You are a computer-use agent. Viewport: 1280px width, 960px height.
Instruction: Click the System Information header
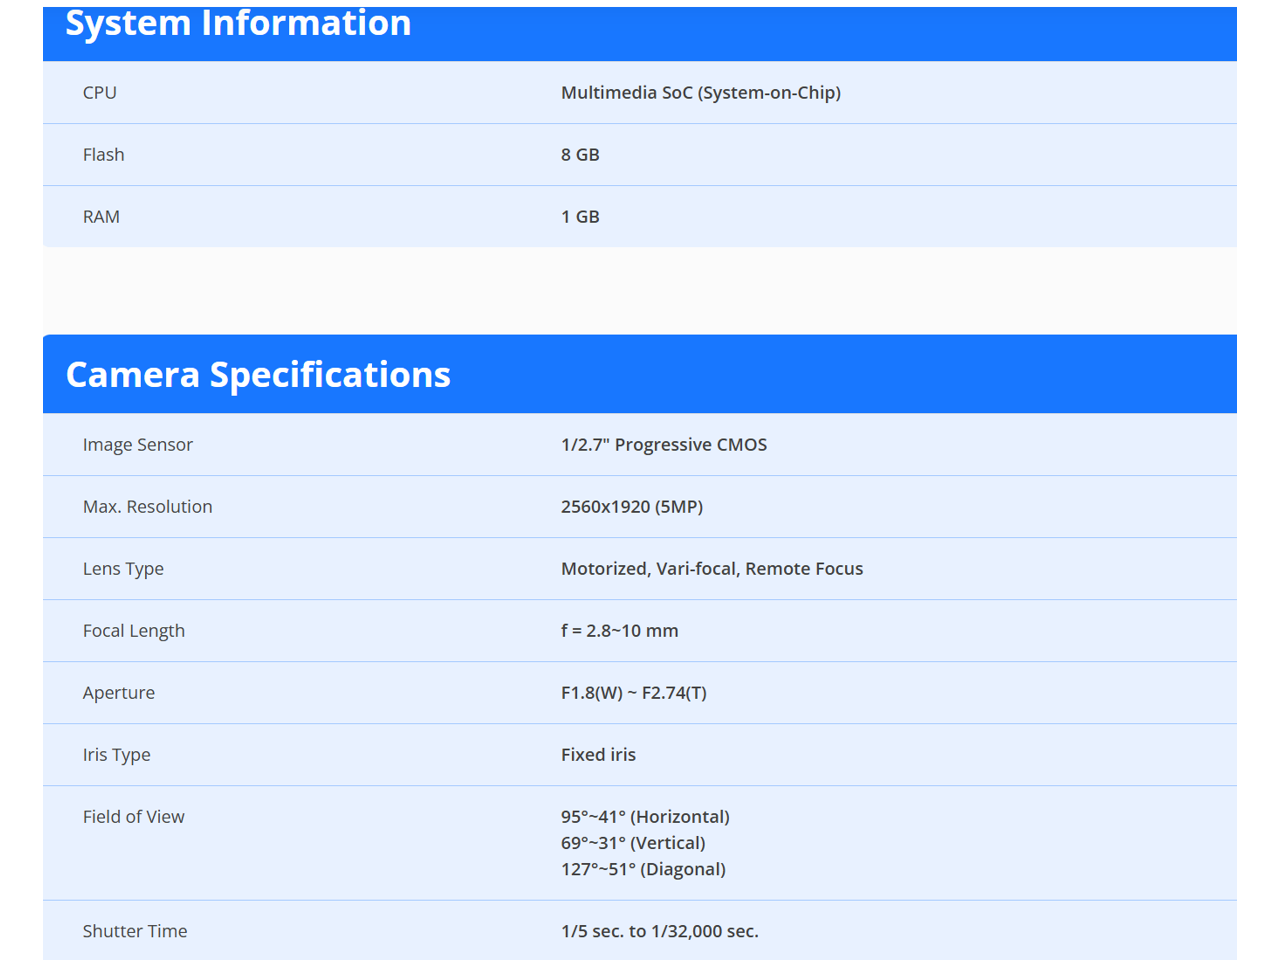238,24
